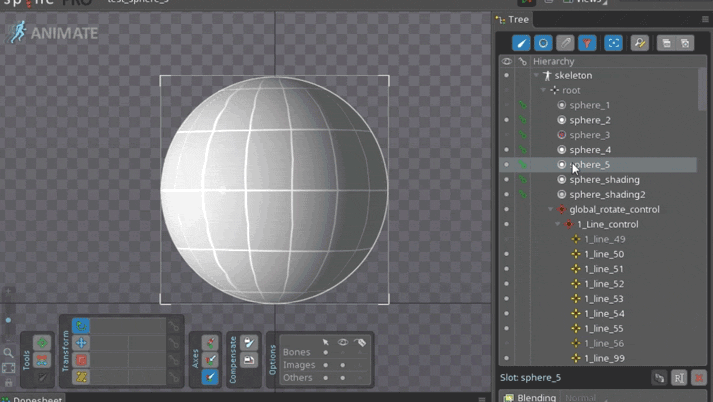Screen dimensions: 713x402
Task: Switch to the Tree panel tab
Action: (x=512, y=19)
